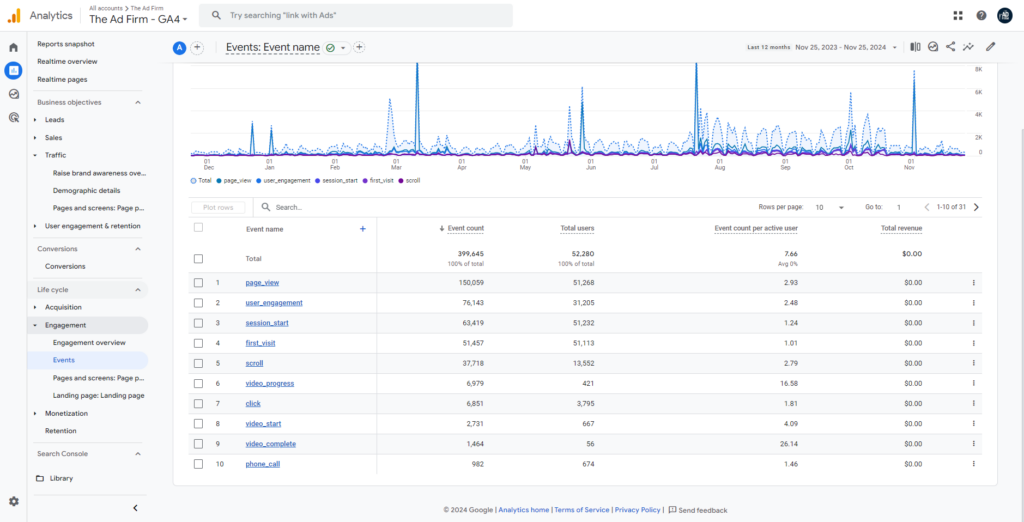Go to Home via house icon
Image resolution: width=1024 pixels, height=522 pixels.
tap(13, 47)
